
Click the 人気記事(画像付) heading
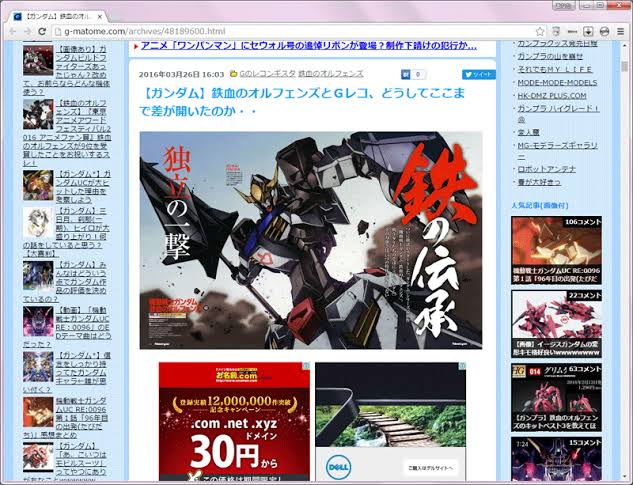pos(539,206)
